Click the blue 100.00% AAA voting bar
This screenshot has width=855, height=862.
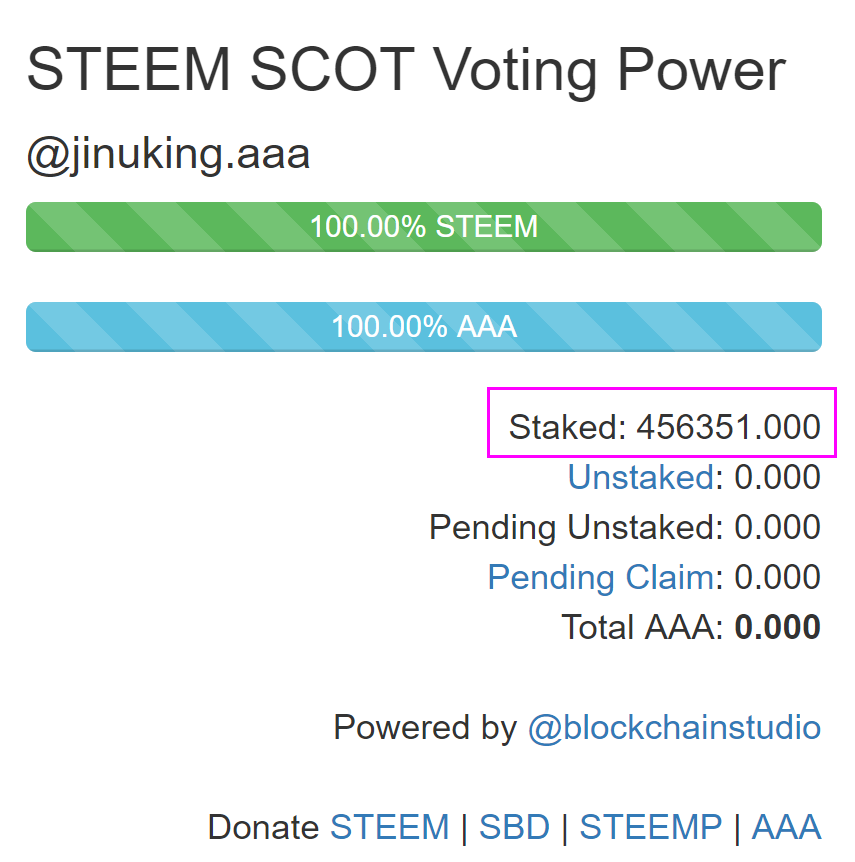424,327
